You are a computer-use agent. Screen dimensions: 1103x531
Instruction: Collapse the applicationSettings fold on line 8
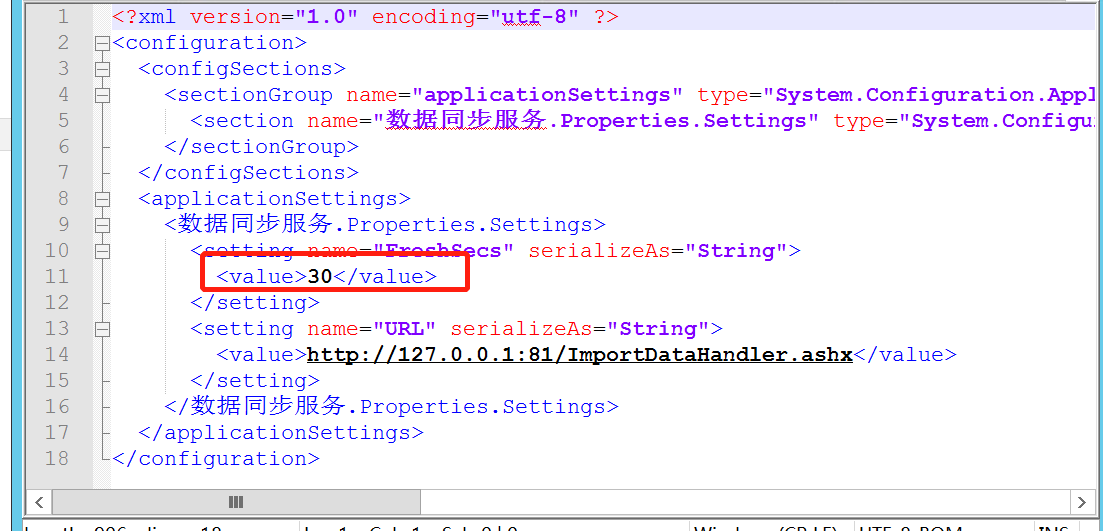pos(103,200)
